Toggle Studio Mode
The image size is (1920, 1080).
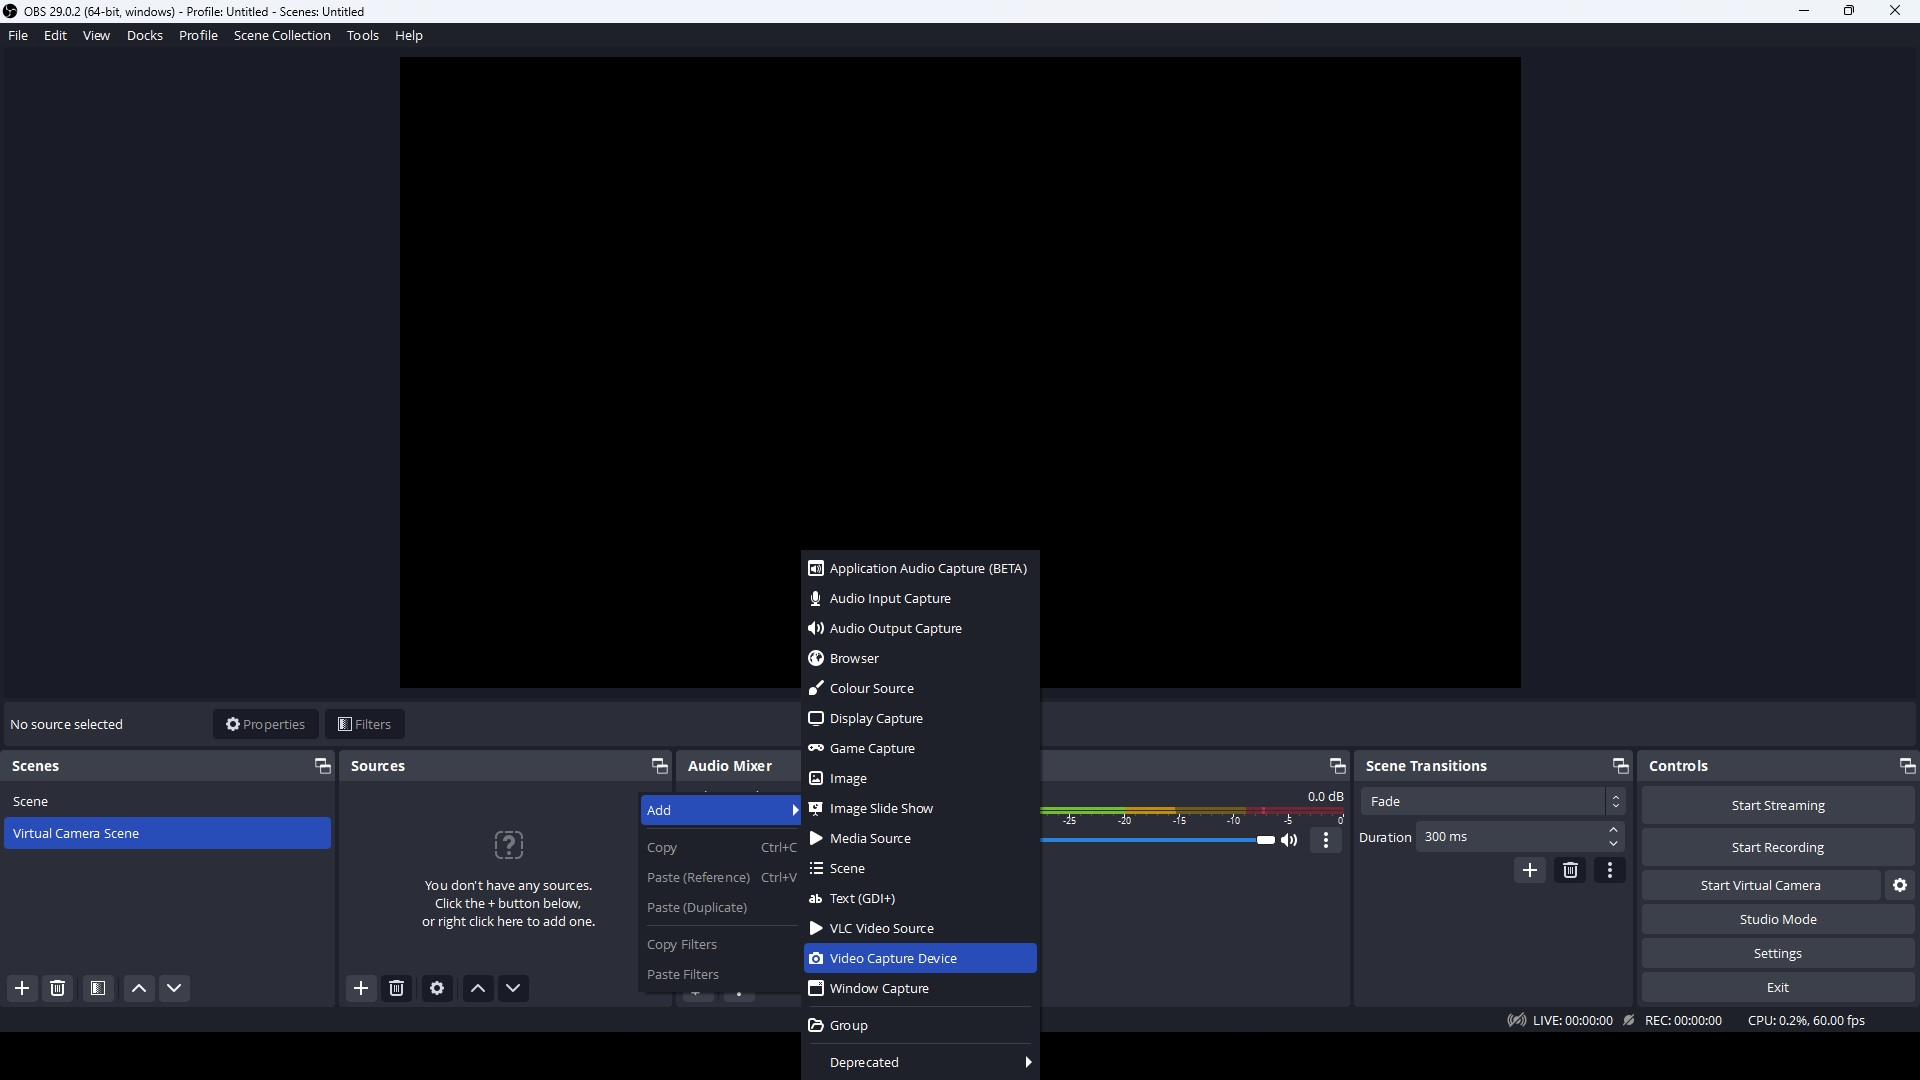1777,919
